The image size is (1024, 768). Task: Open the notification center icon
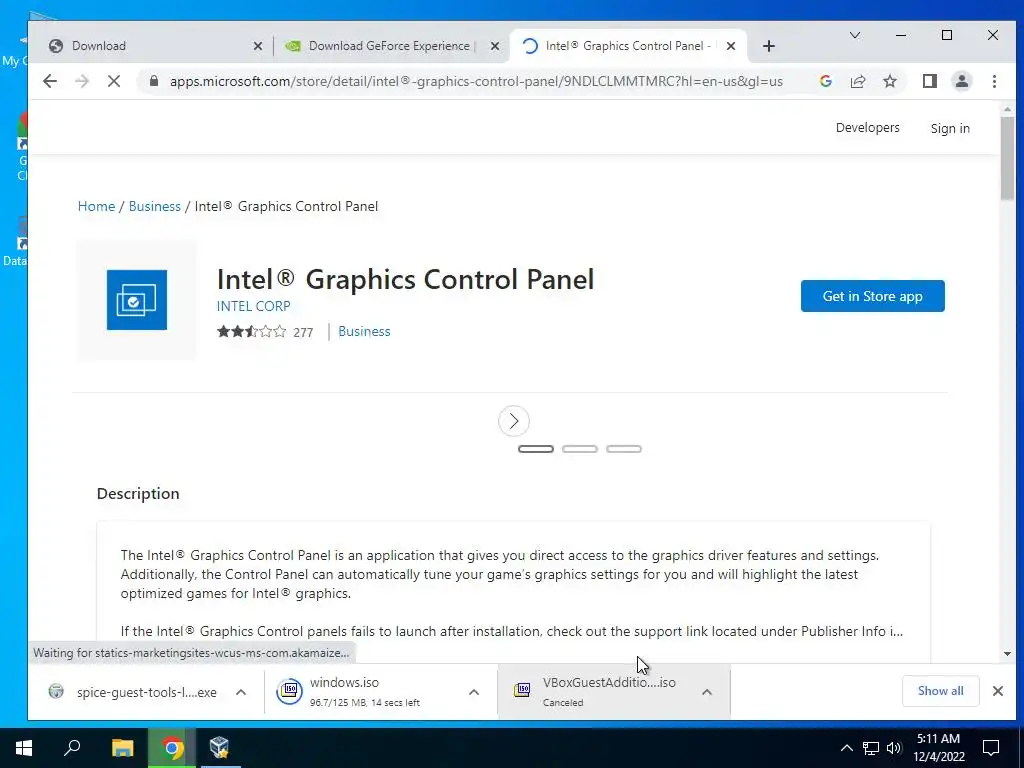991,748
